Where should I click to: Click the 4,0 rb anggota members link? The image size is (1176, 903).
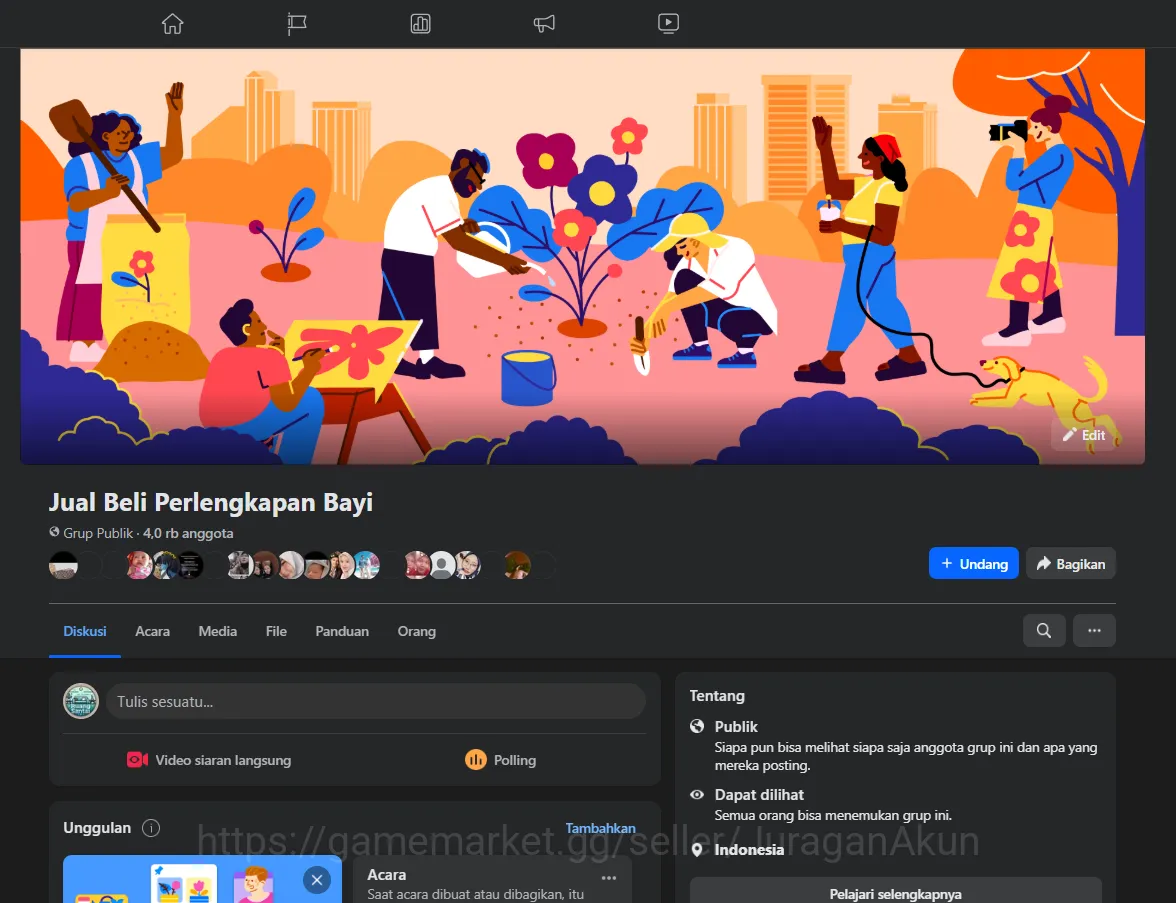[x=188, y=533]
